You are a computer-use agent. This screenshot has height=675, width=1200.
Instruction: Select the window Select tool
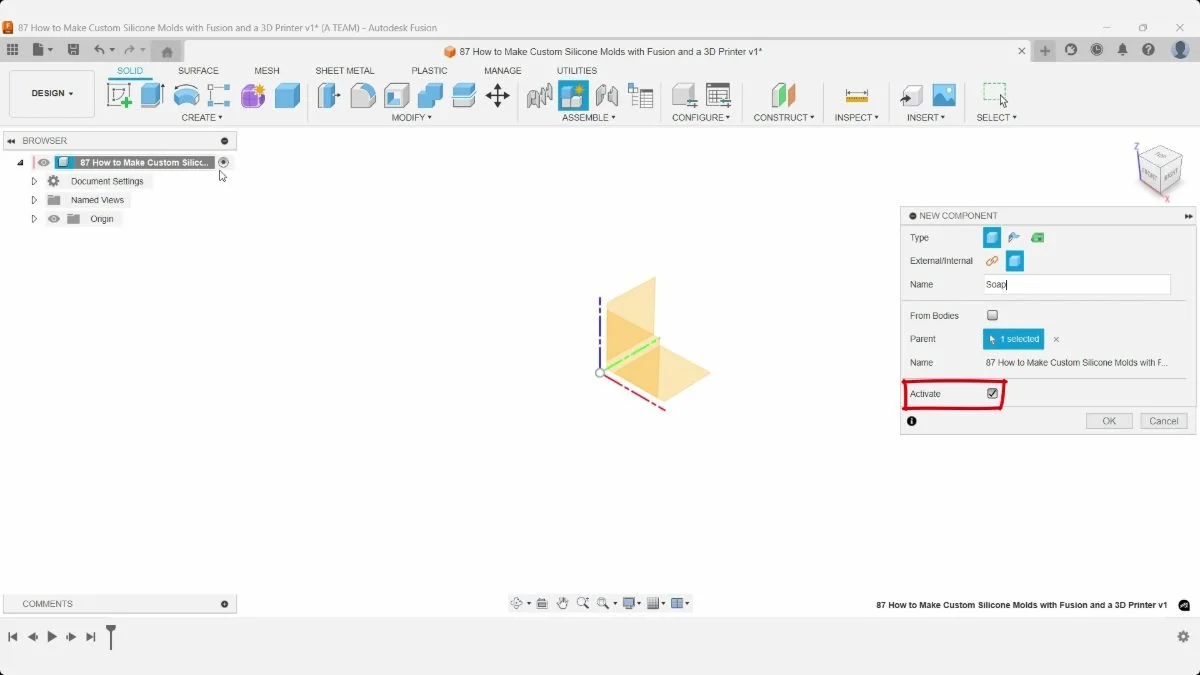click(x=995, y=95)
